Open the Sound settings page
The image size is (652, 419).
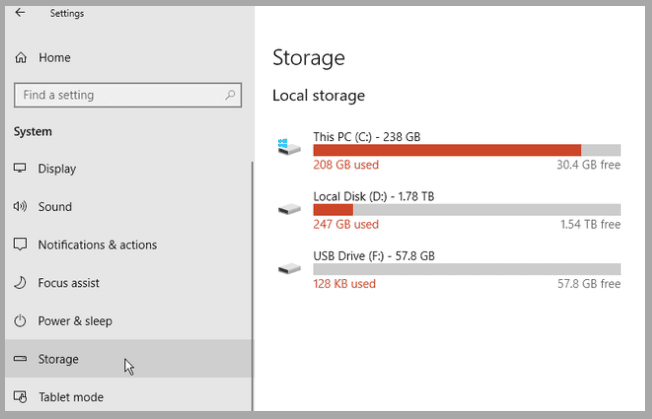(55, 207)
